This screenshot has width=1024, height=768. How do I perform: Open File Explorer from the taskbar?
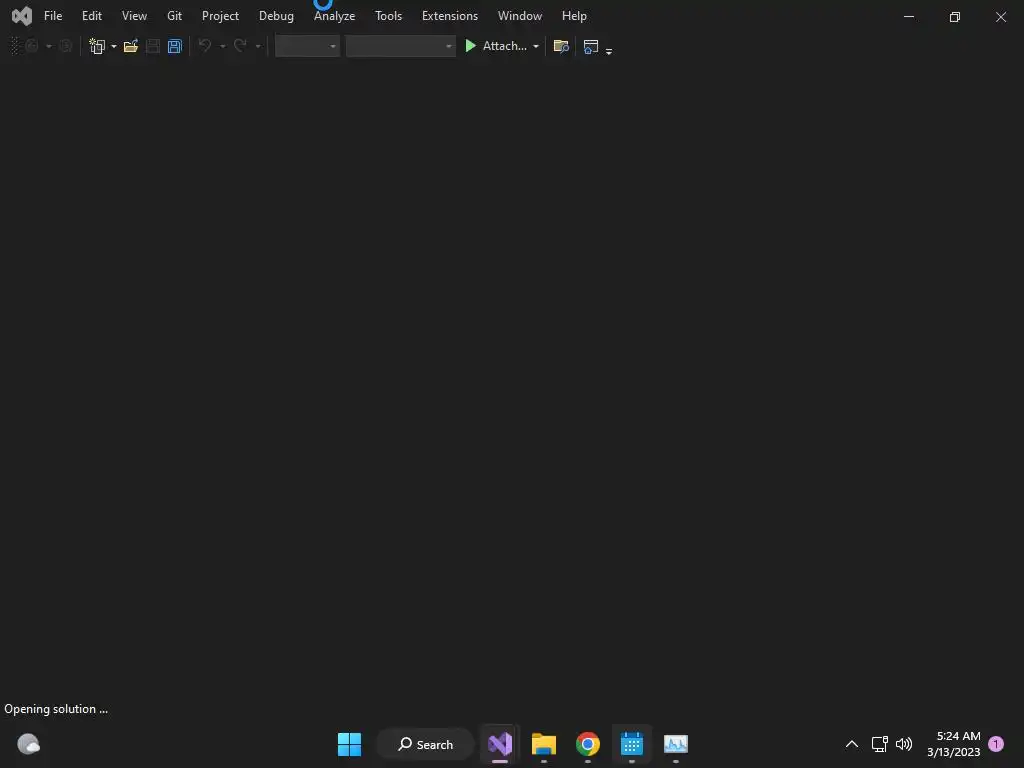tap(543, 744)
